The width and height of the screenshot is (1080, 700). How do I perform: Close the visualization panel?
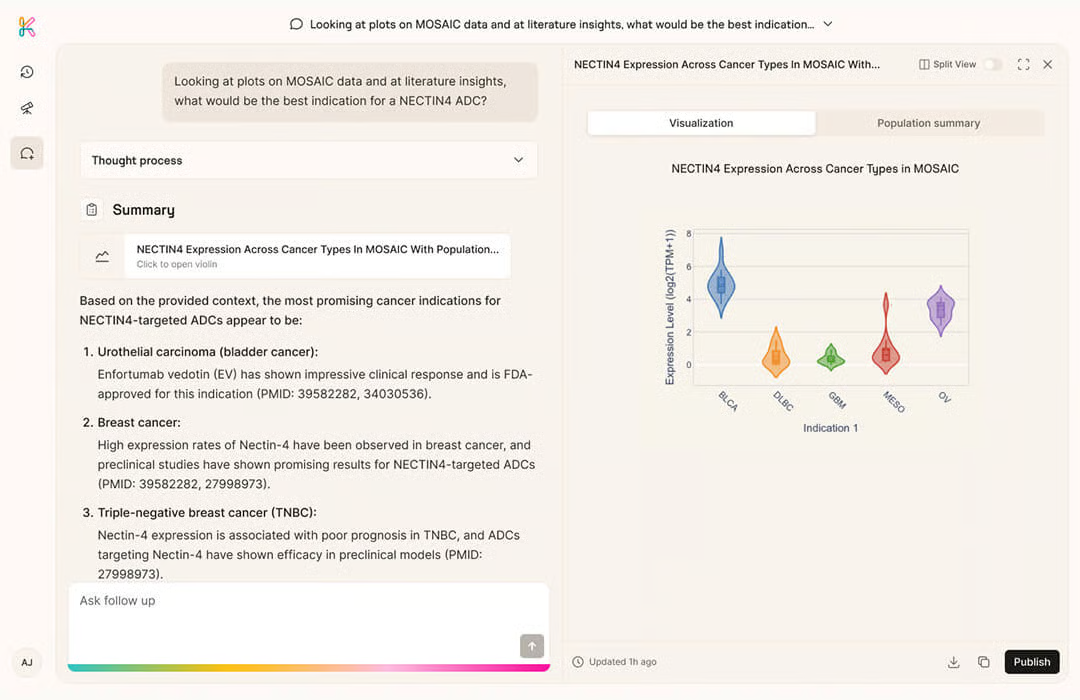coord(1047,64)
